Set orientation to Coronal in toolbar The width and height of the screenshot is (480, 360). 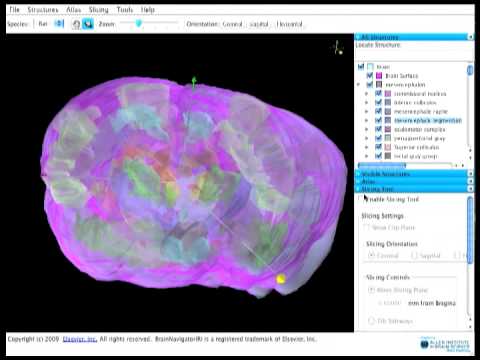point(232,24)
